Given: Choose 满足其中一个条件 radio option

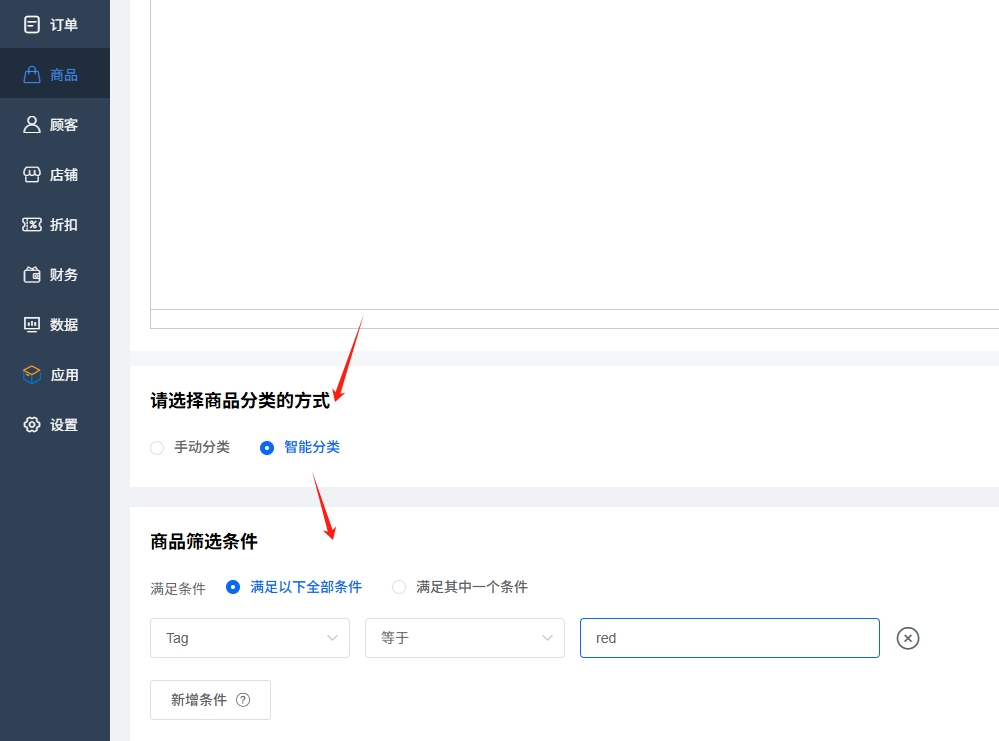Looking at the screenshot, I should tap(399, 587).
